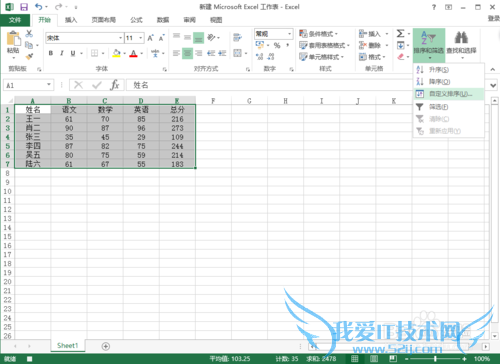The width and height of the screenshot is (500, 364).
Task: Click the Fill down icon
Action: click(401, 45)
